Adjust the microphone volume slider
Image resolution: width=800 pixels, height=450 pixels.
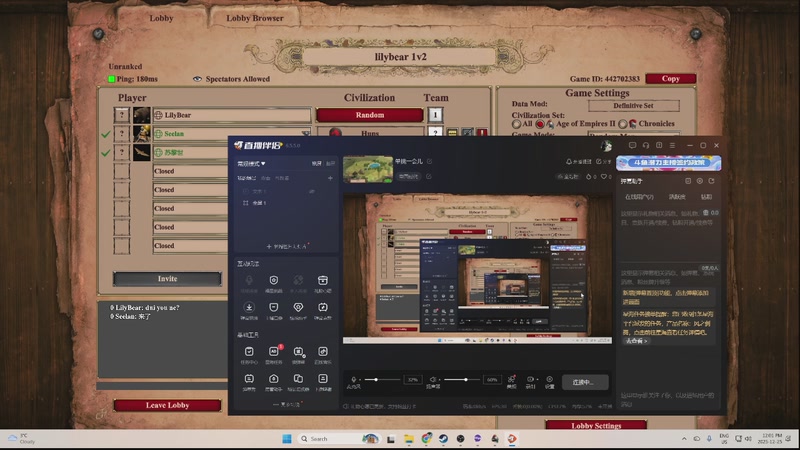(382, 380)
